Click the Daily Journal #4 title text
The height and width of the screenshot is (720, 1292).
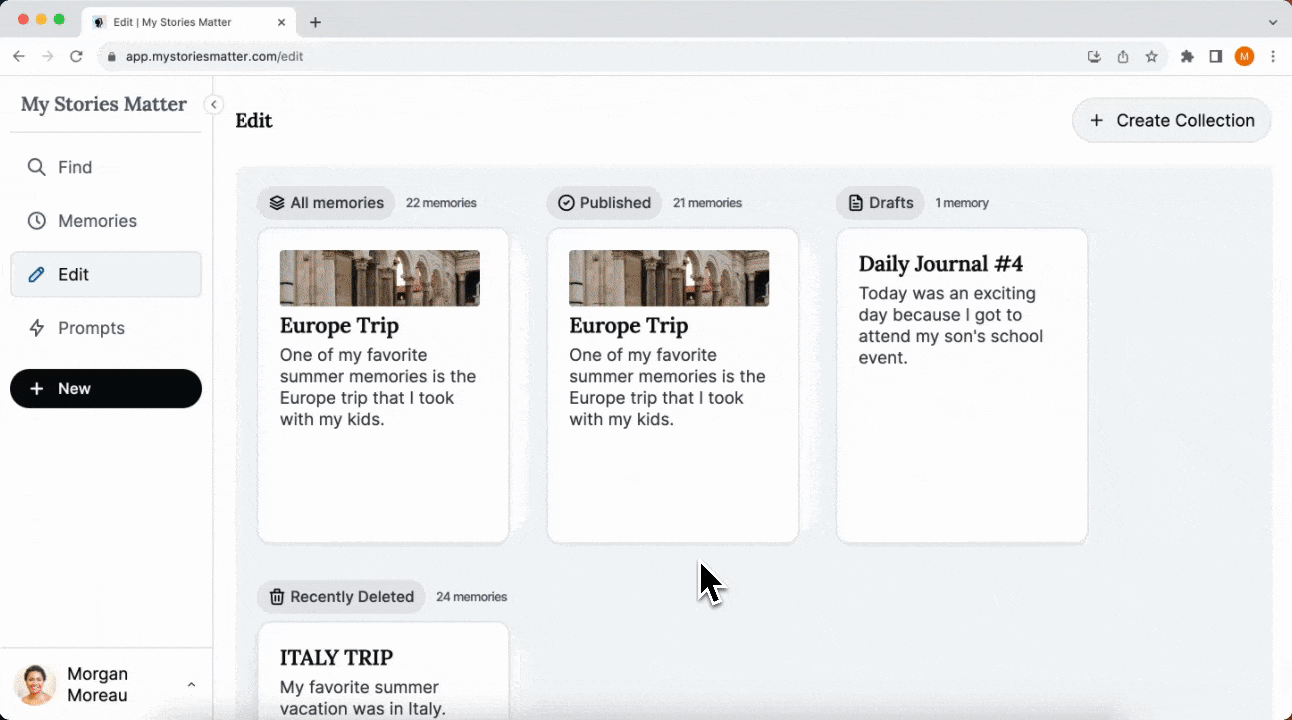(x=941, y=264)
